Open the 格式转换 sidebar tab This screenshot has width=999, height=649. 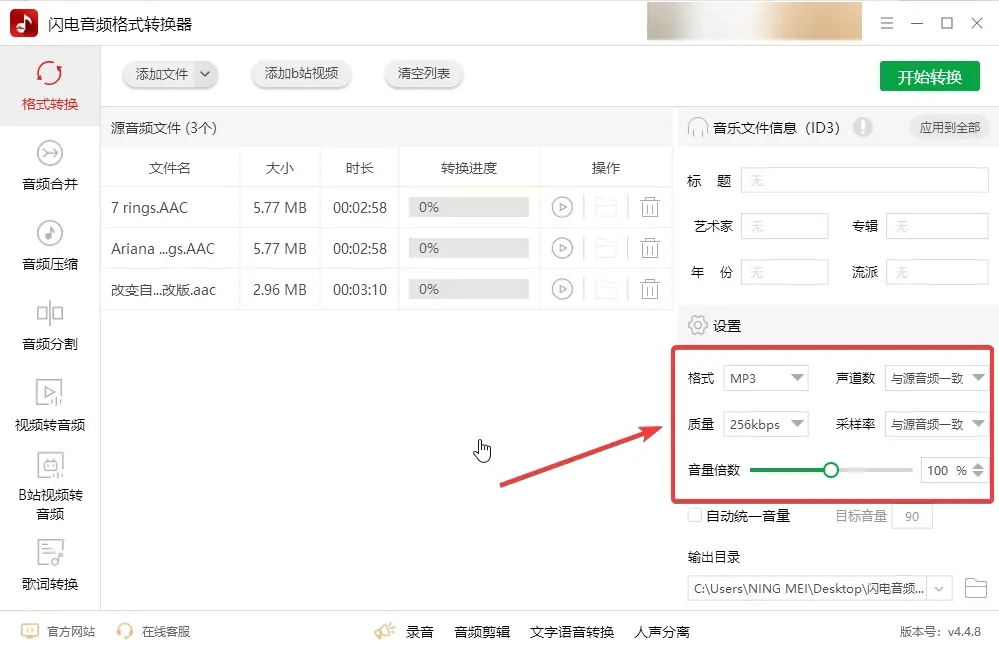(x=50, y=86)
